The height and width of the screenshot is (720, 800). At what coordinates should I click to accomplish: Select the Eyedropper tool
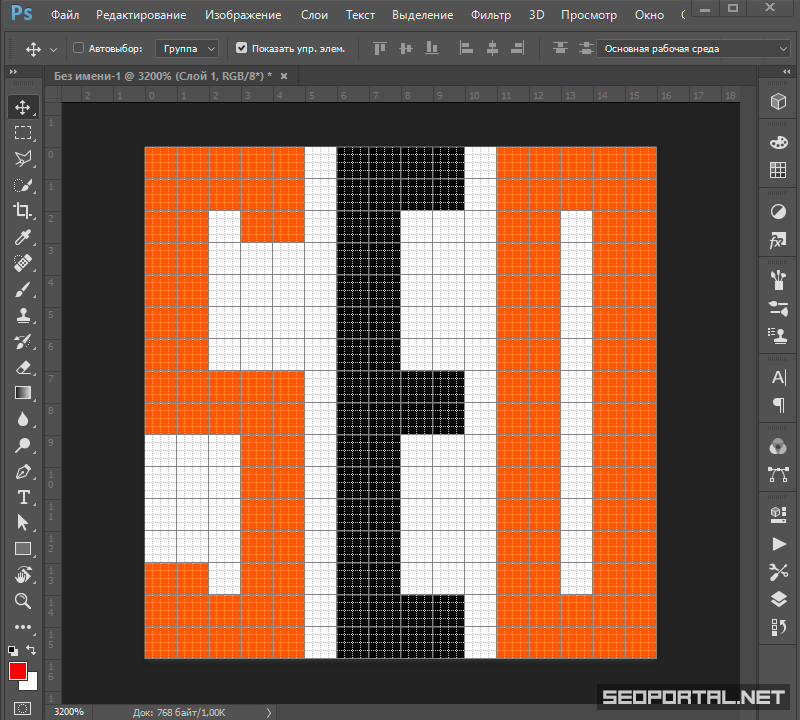tap(22, 237)
